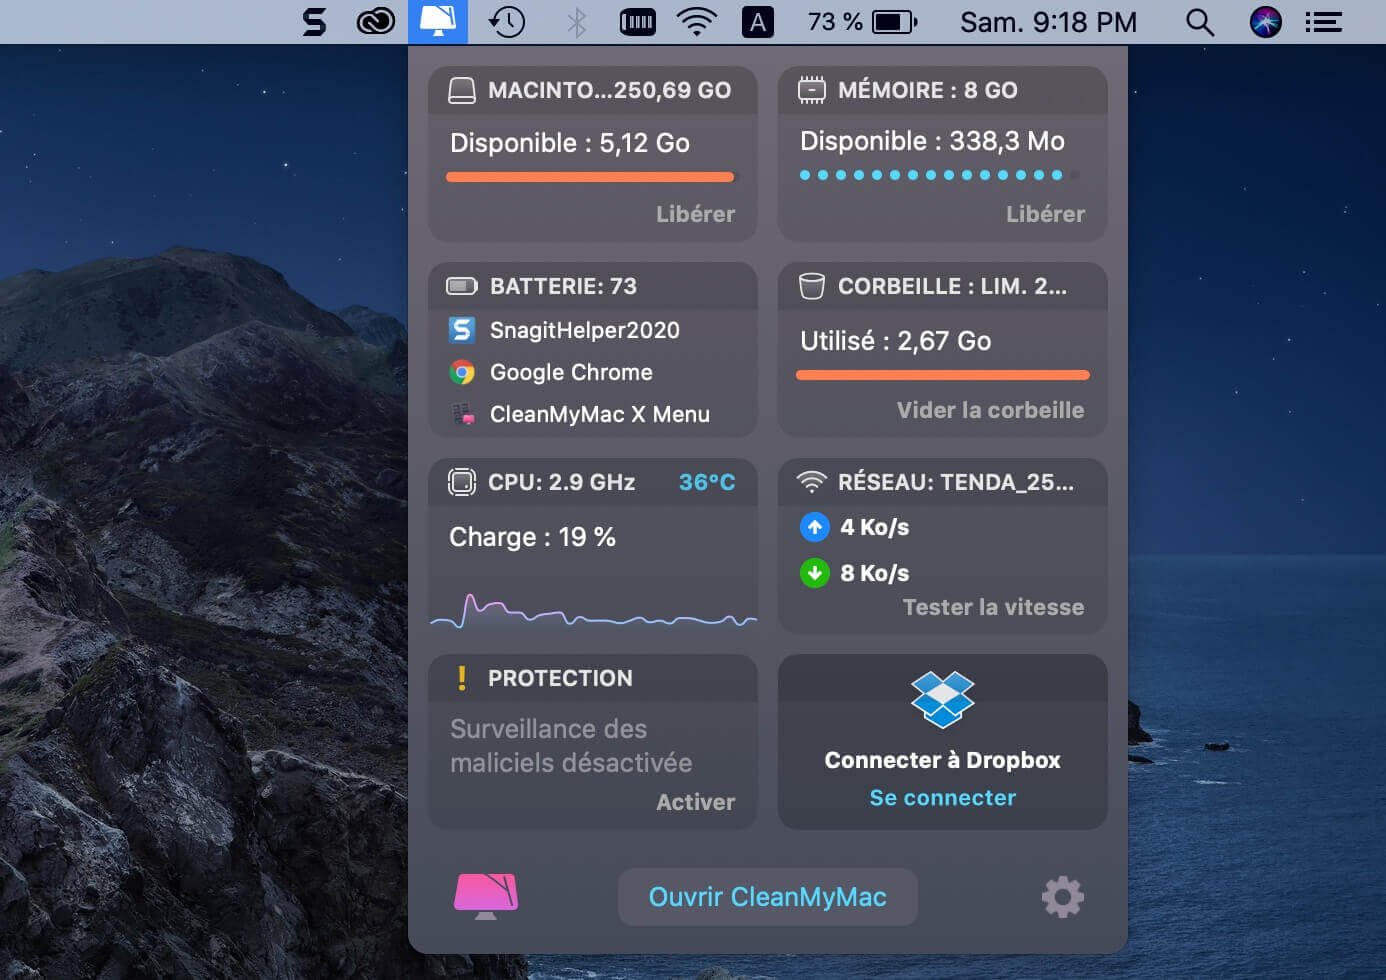The width and height of the screenshot is (1386, 980).
Task: Click CPU: 2.9 GHz header text
Action: click(x=561, y=482)
